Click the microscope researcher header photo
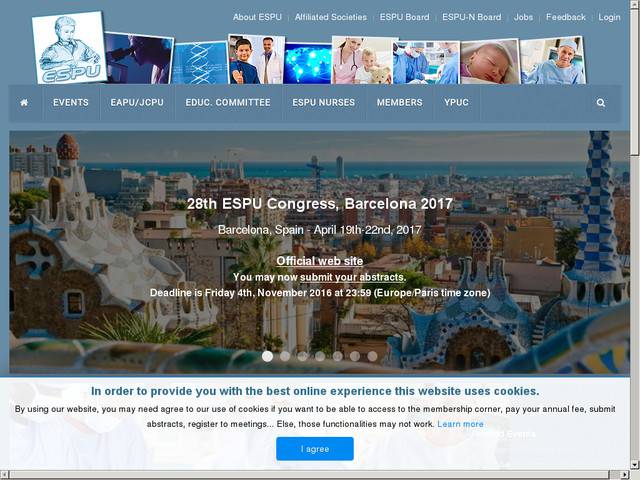The height and width of the screenshot is (480, 640). pos(139,58)
